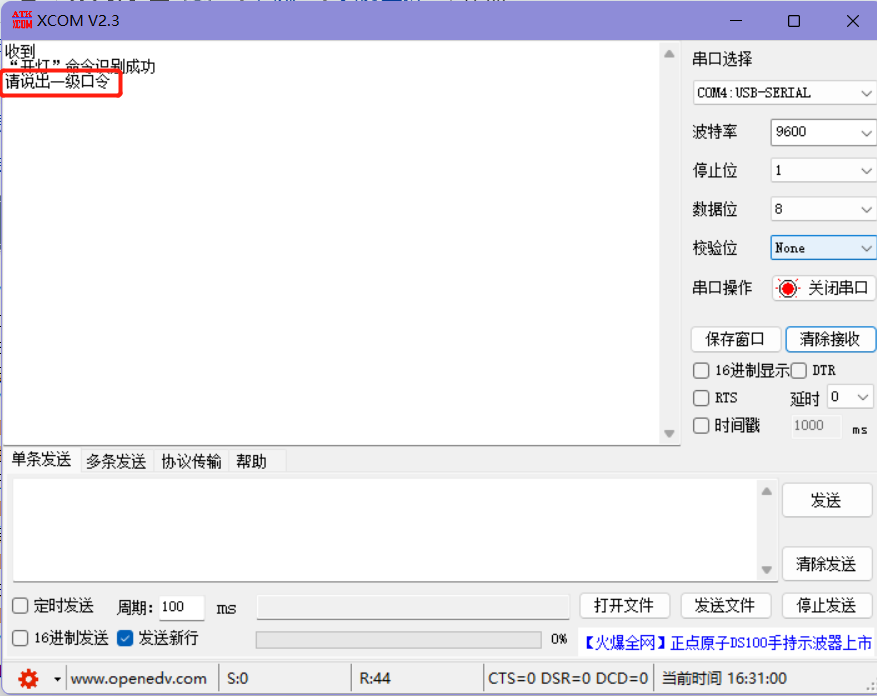Image resolution: width=877 pixels, height=696 pixels.
Task: Minimize the XCOM V2.3 window
Action: [x=736, y=21]
